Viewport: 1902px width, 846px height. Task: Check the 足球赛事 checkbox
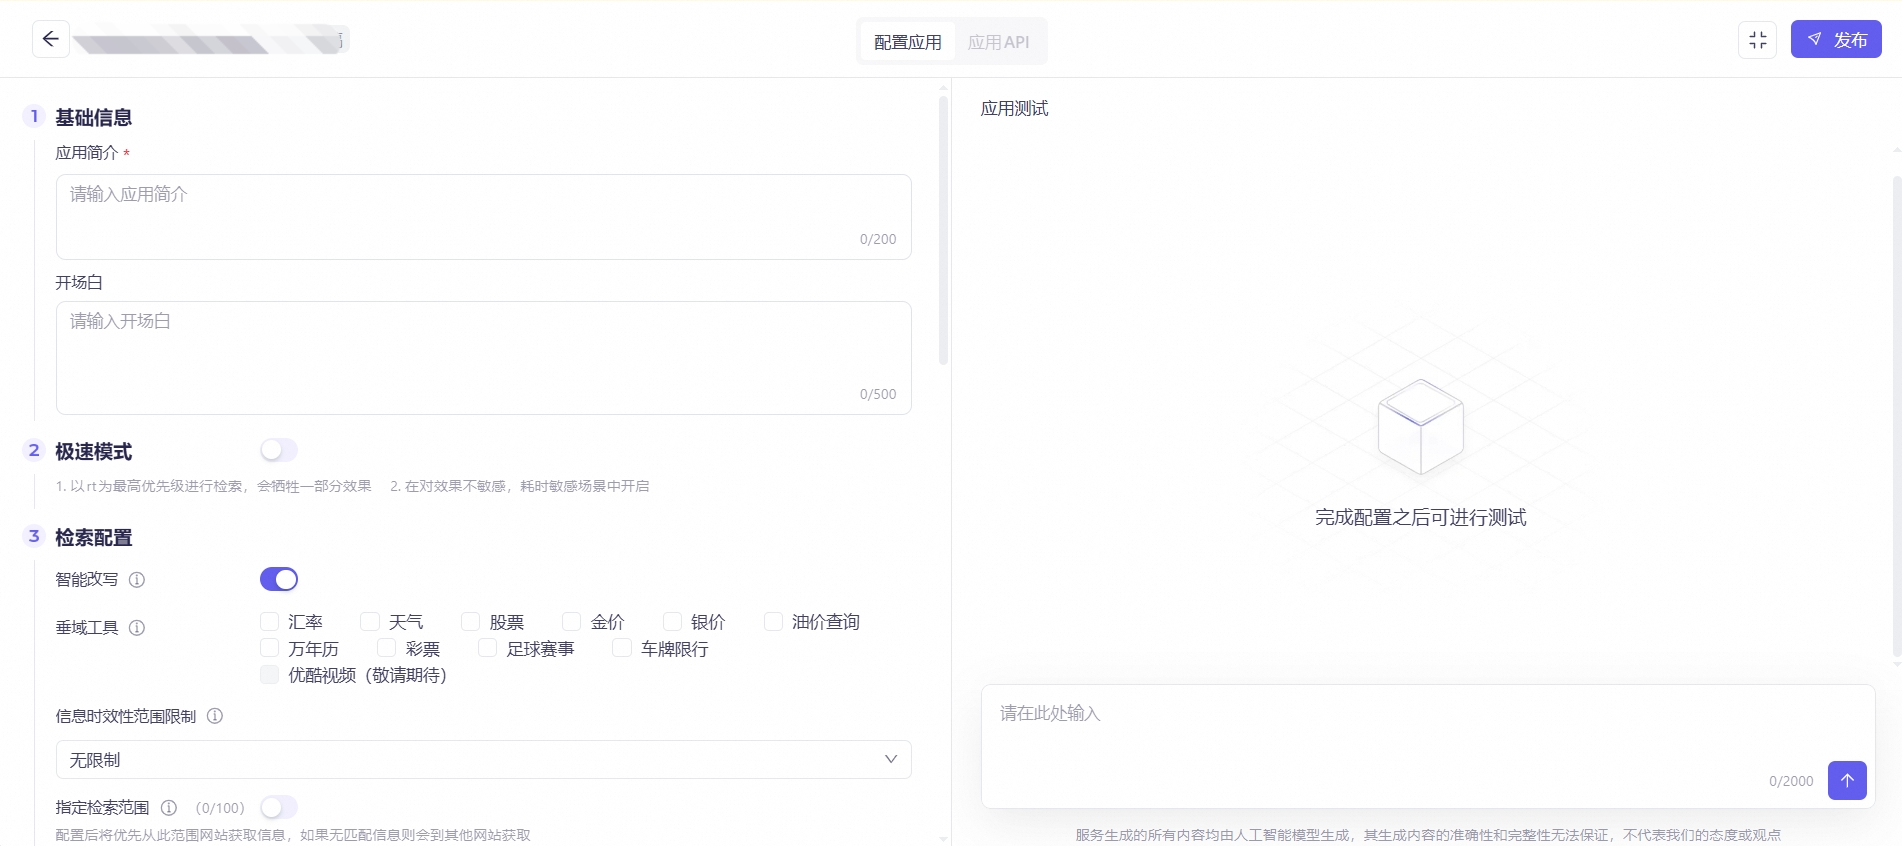tap(487, 648)
